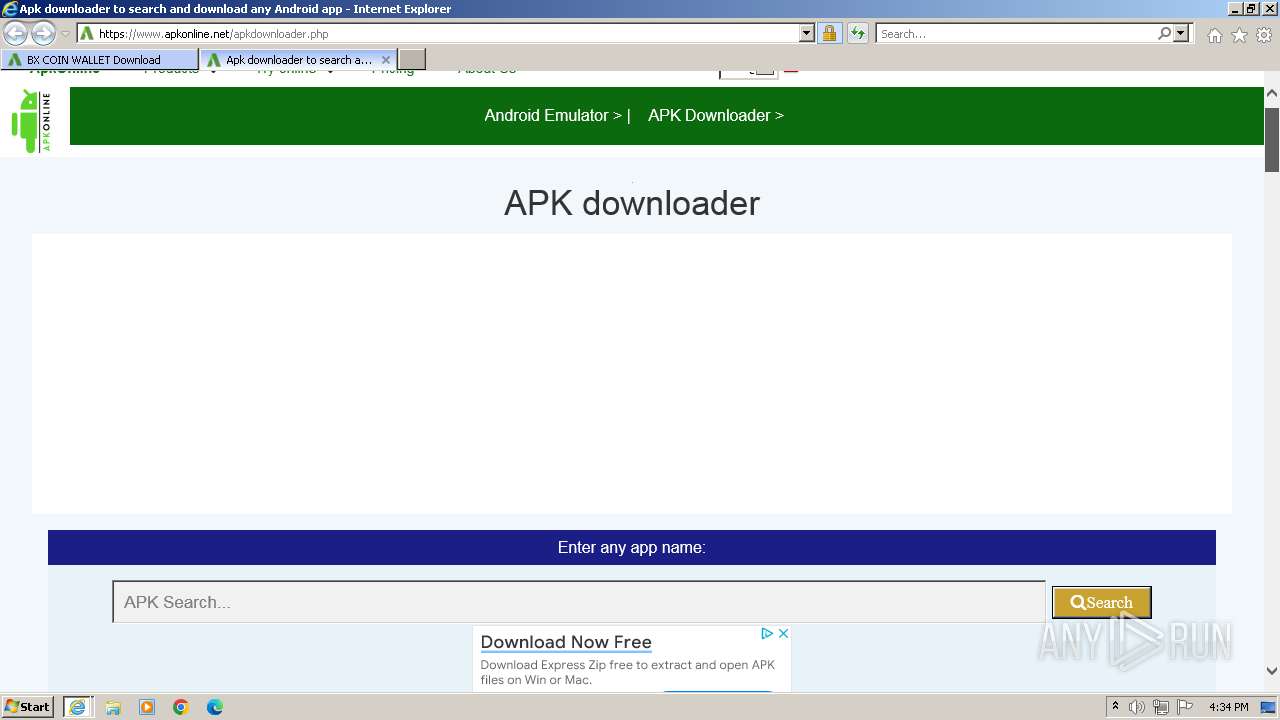Launch Edge from the taskbar
The width and height of the screenshot is (1280, 720).
tap(215, 707)
